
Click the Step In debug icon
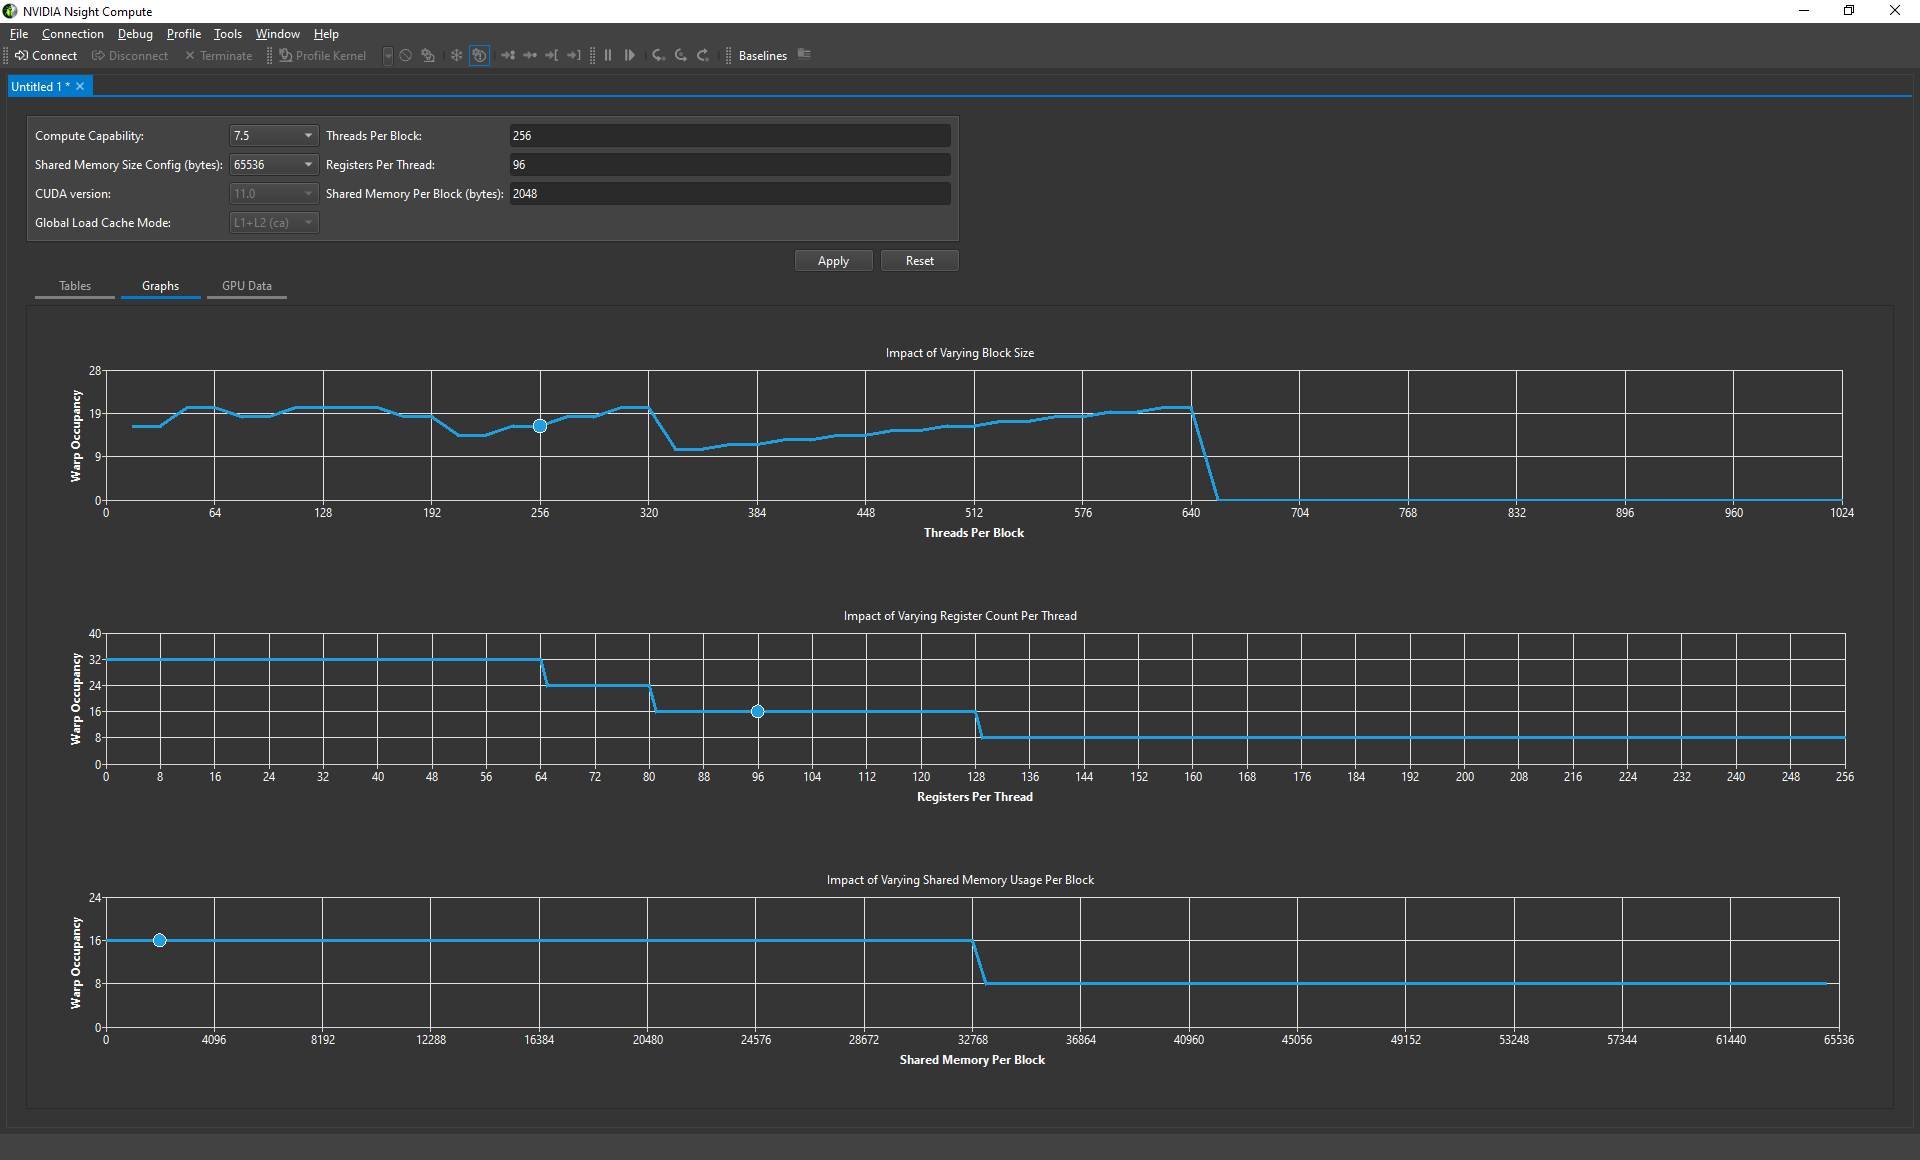coord(658,55)
